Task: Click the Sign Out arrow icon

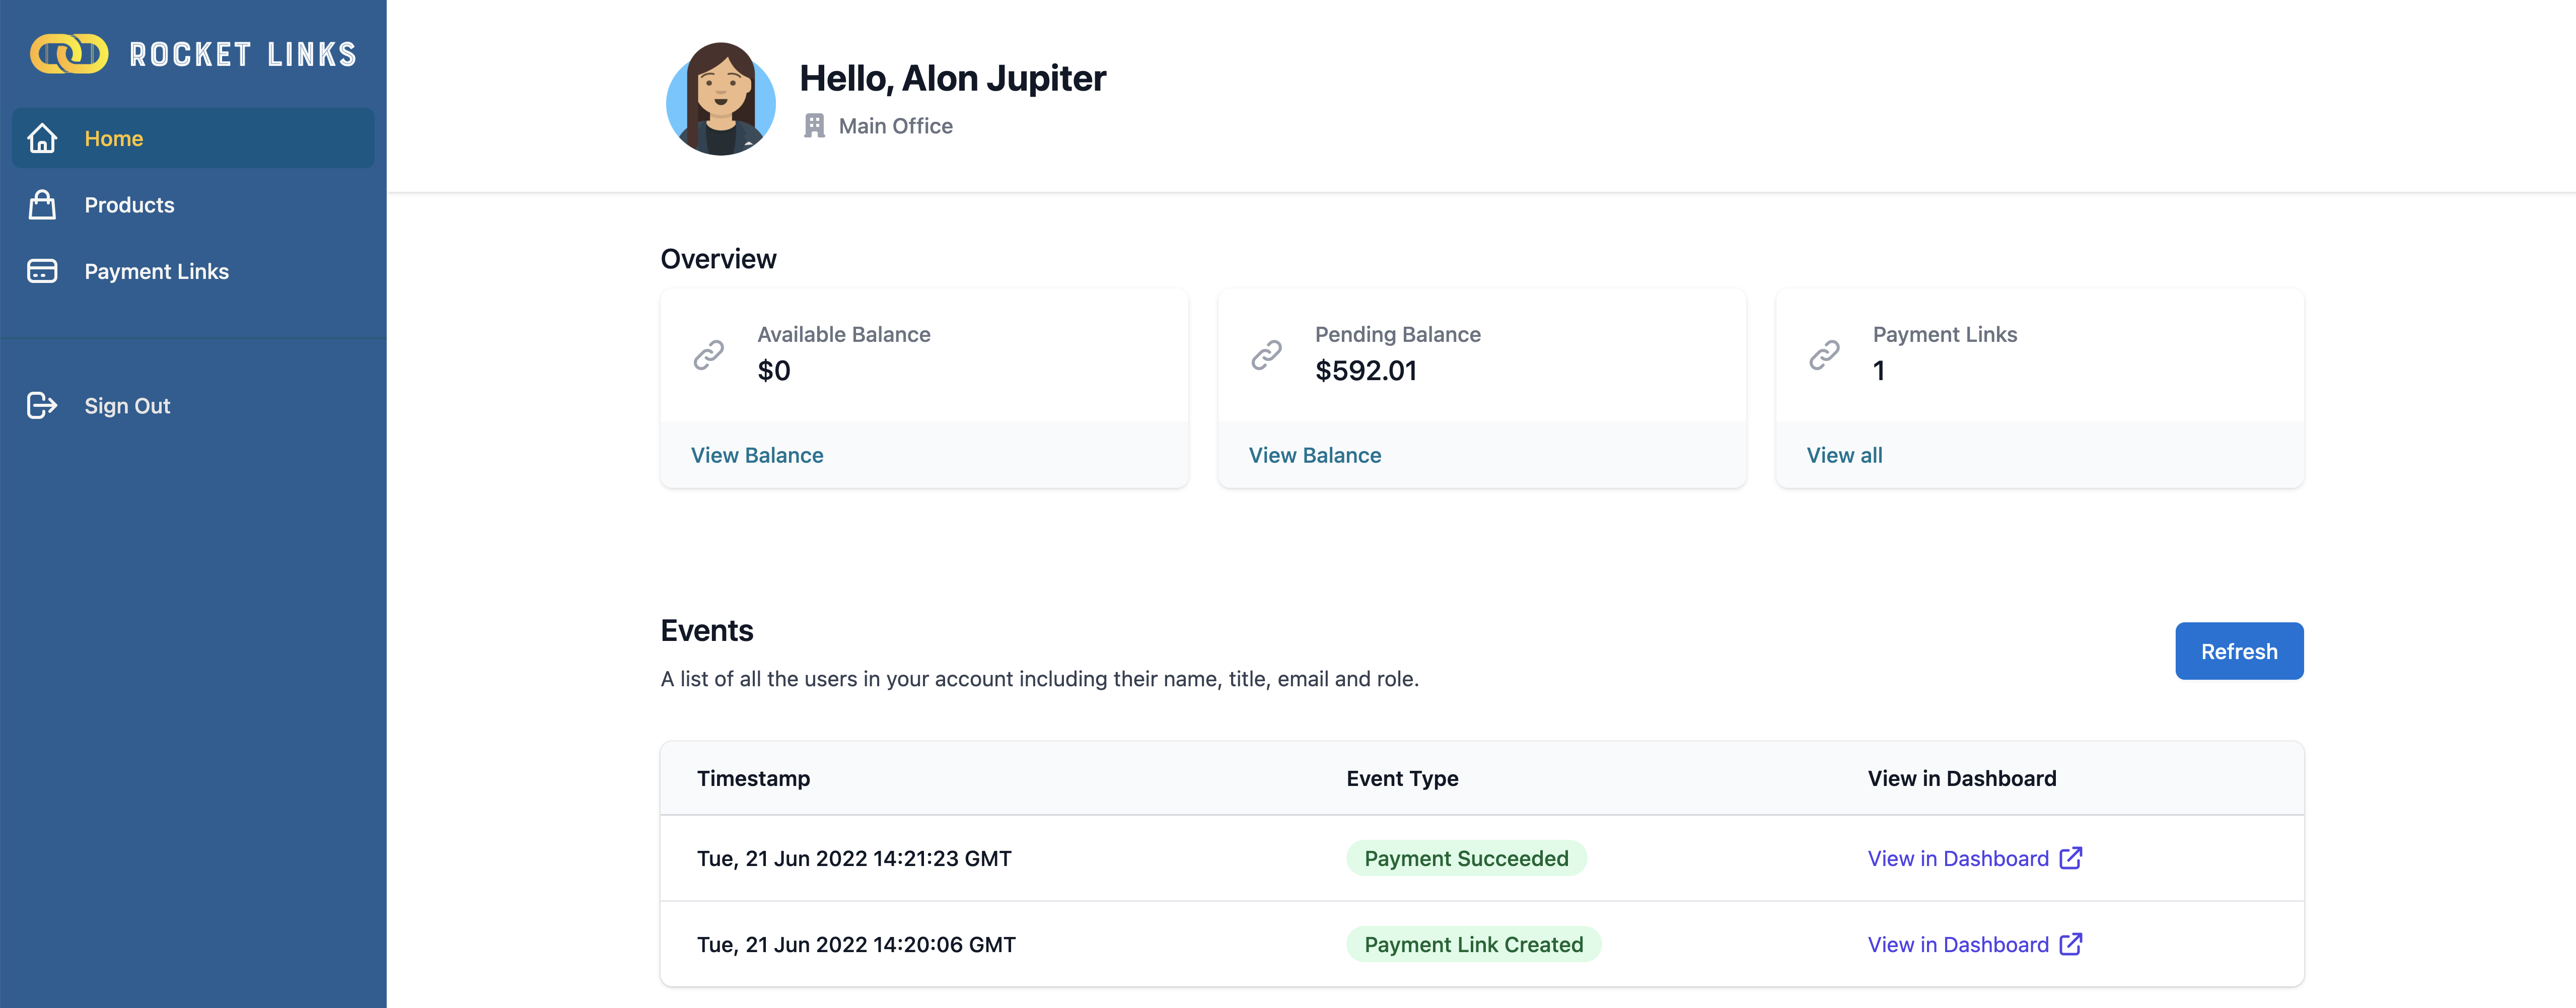Action: [42, 405]
